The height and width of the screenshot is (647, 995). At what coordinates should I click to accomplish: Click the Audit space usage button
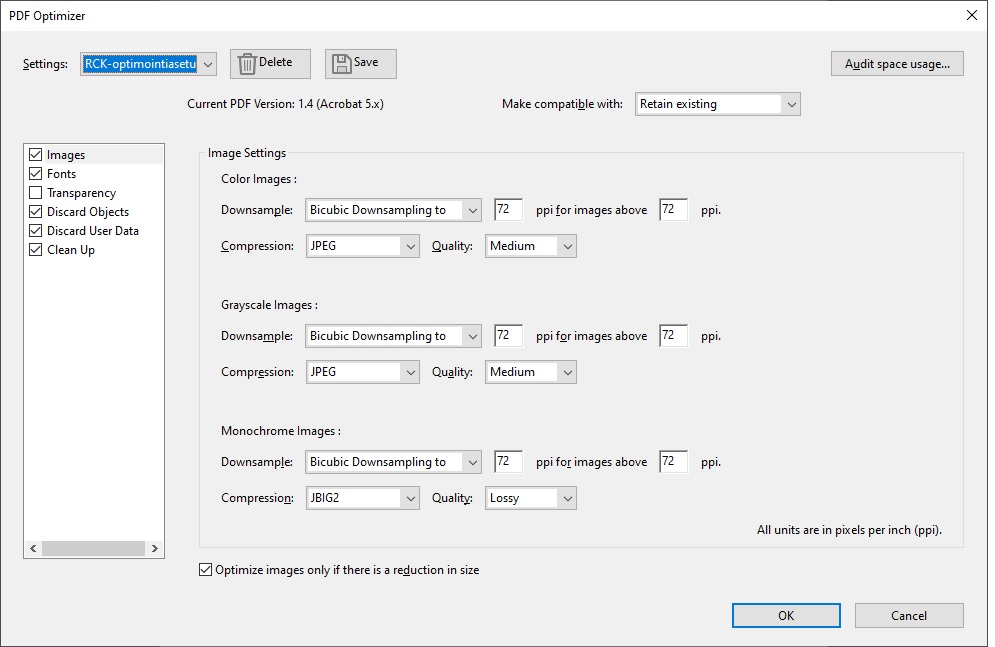[x=896, y=63]
